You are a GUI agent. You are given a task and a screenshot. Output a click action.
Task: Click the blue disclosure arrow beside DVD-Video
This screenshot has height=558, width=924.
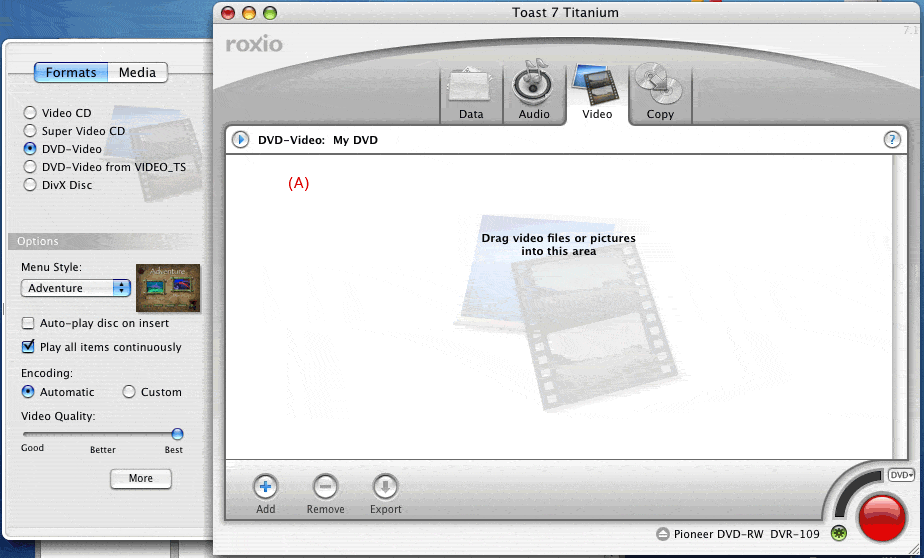coord(240,140)
